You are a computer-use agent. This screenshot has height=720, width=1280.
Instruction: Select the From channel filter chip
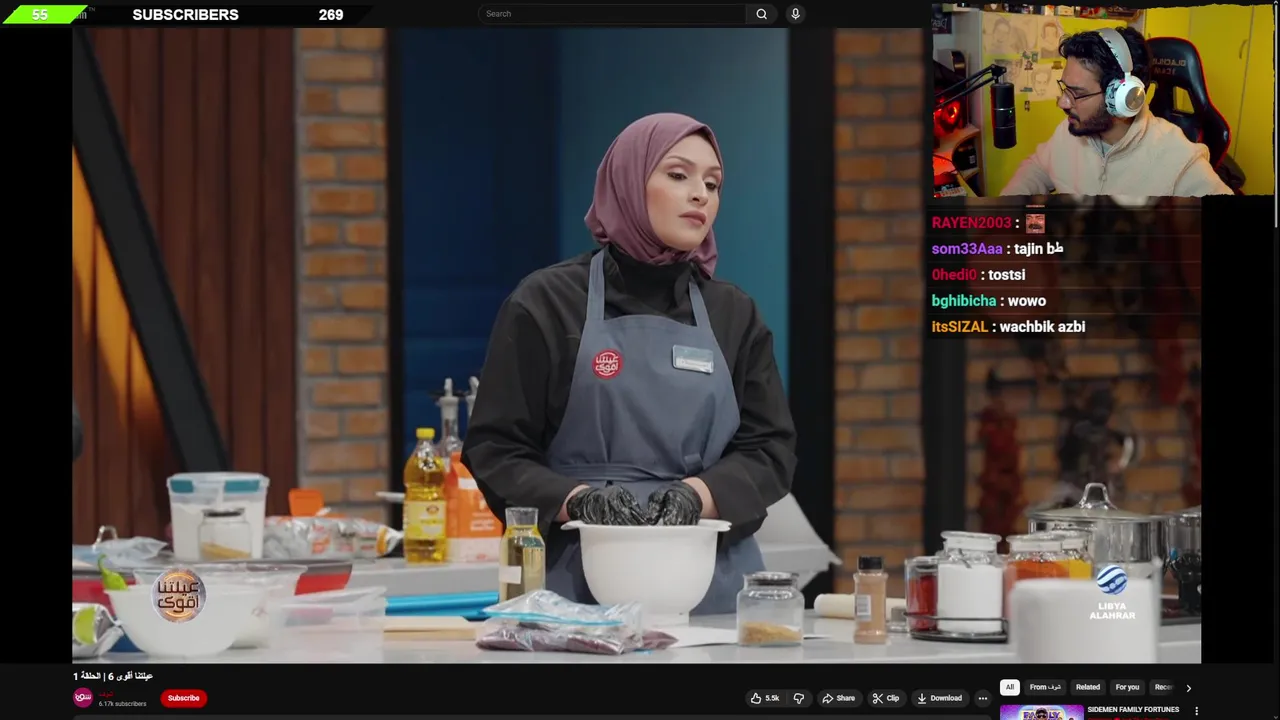pos(1046,687)
